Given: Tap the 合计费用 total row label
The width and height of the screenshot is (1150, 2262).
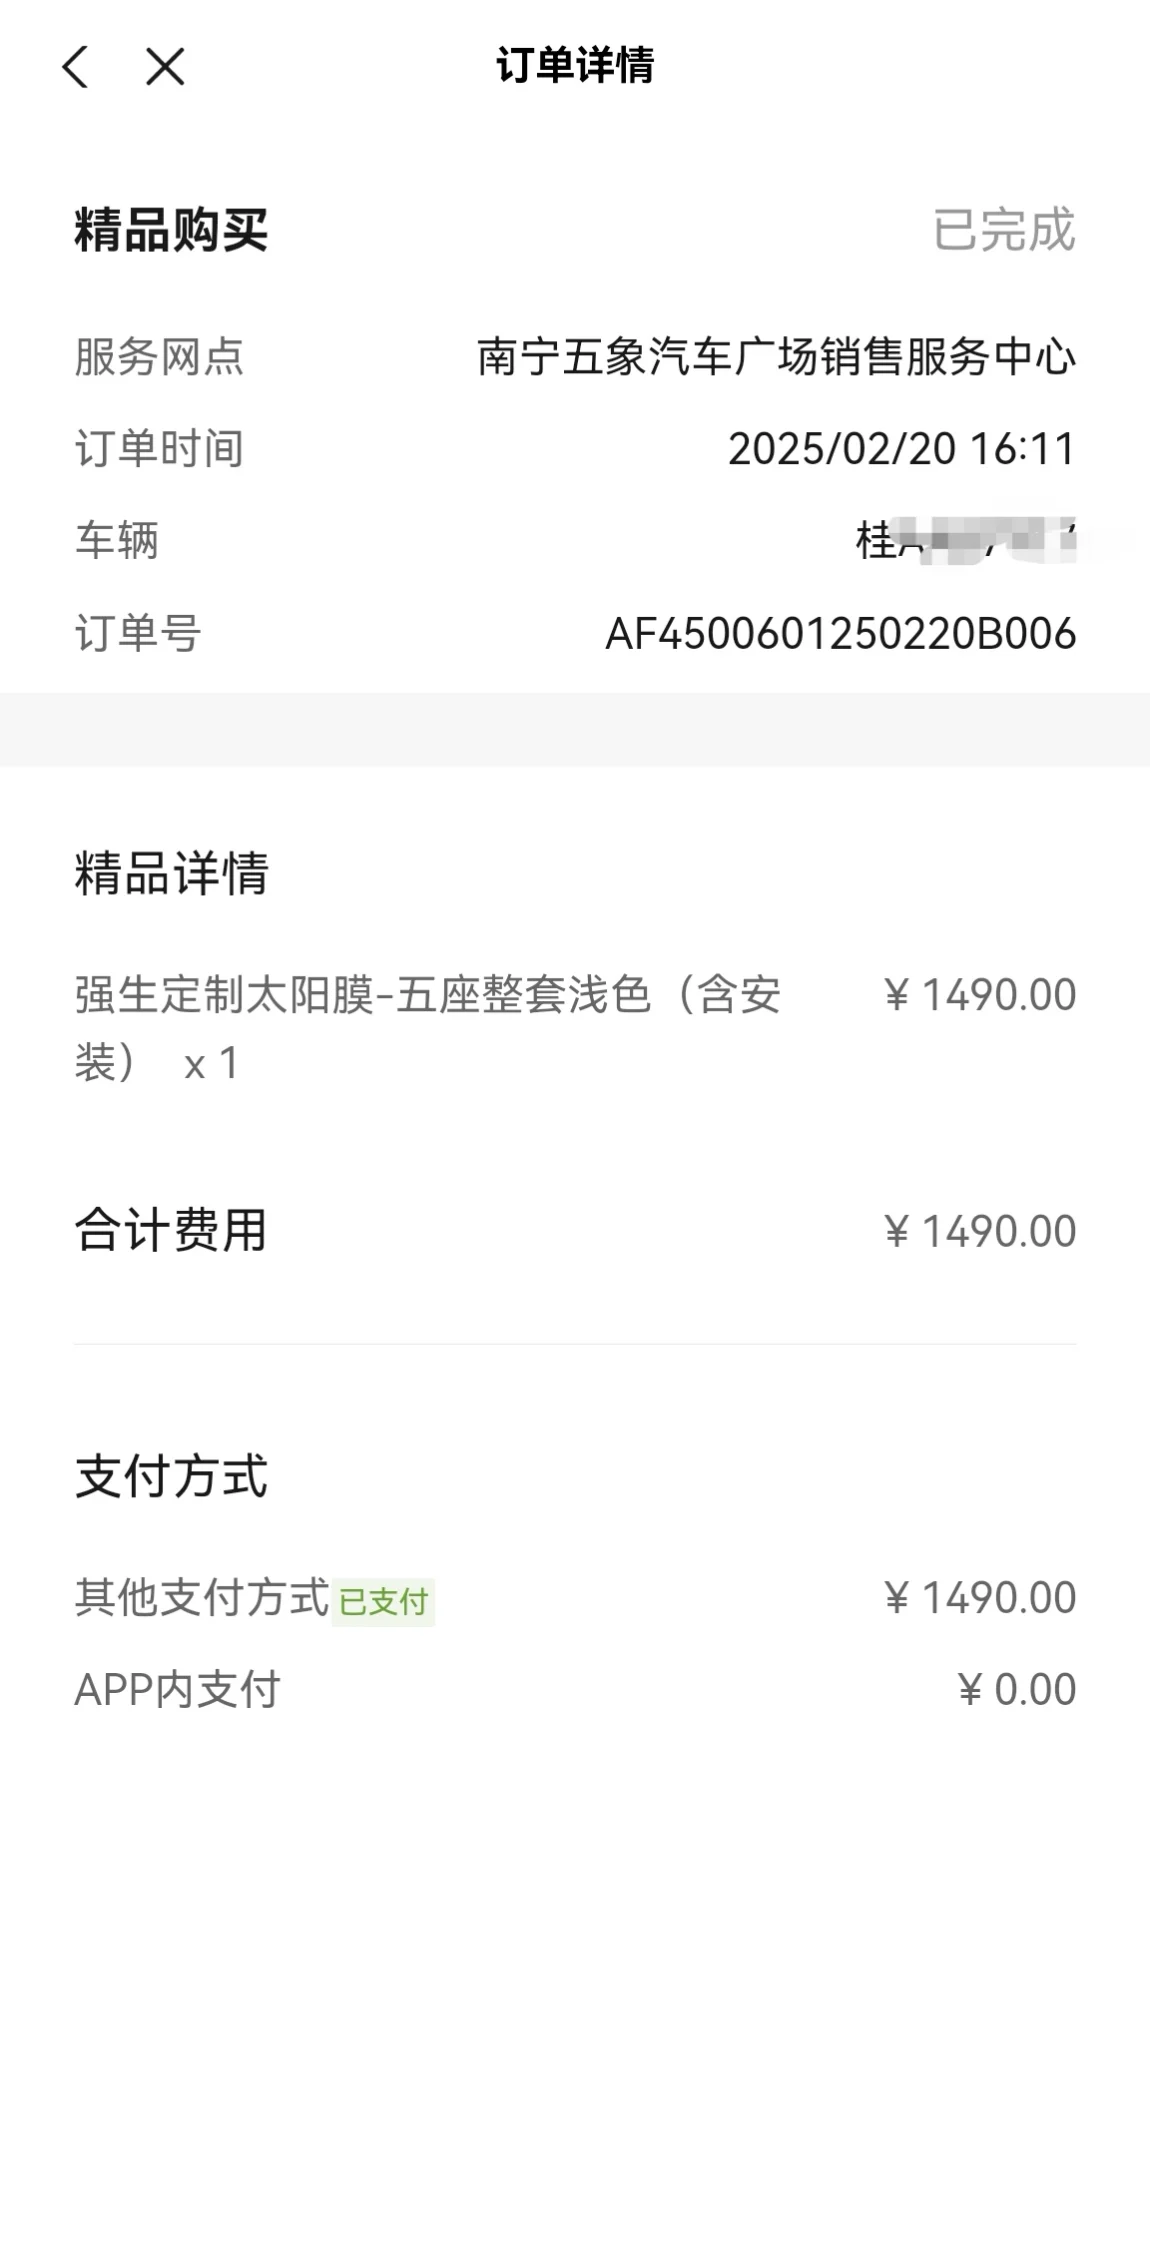Looking at the screenshot, I should pos(171,1231).
